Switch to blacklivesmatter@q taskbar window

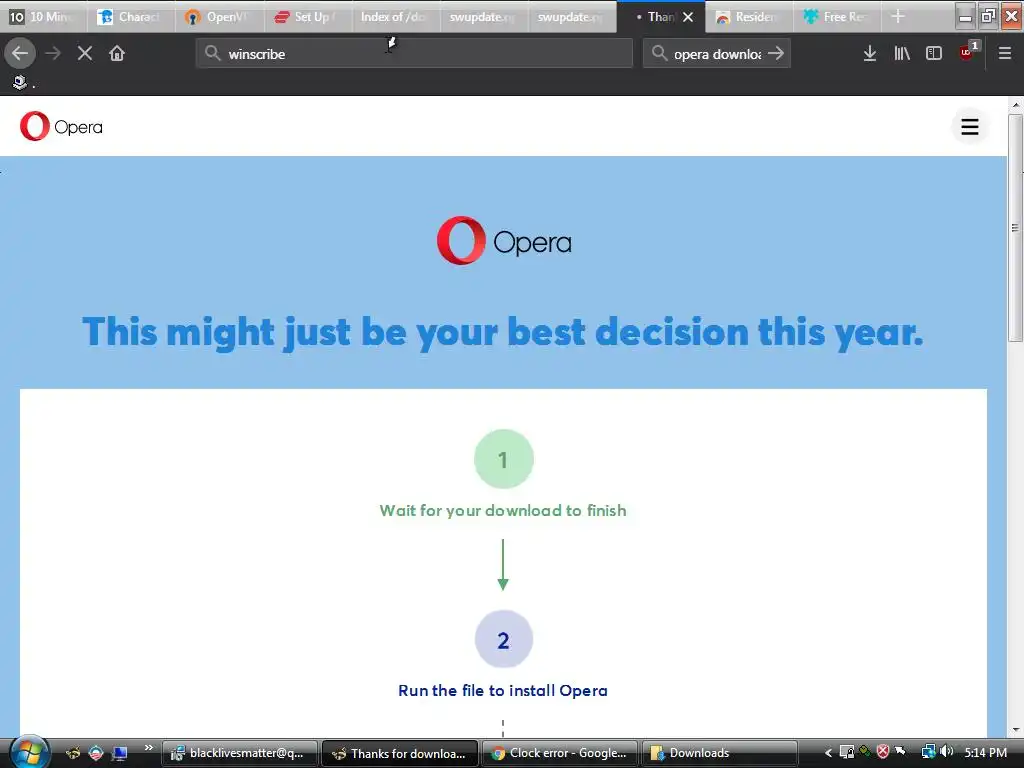[x=240, y=753]
